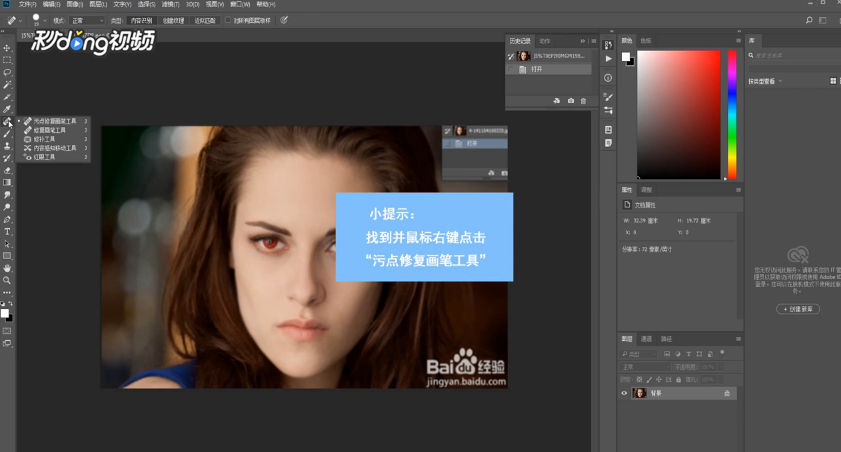Open the 文件(F) menu
841x452 pixels.
(x=27, y=4)
